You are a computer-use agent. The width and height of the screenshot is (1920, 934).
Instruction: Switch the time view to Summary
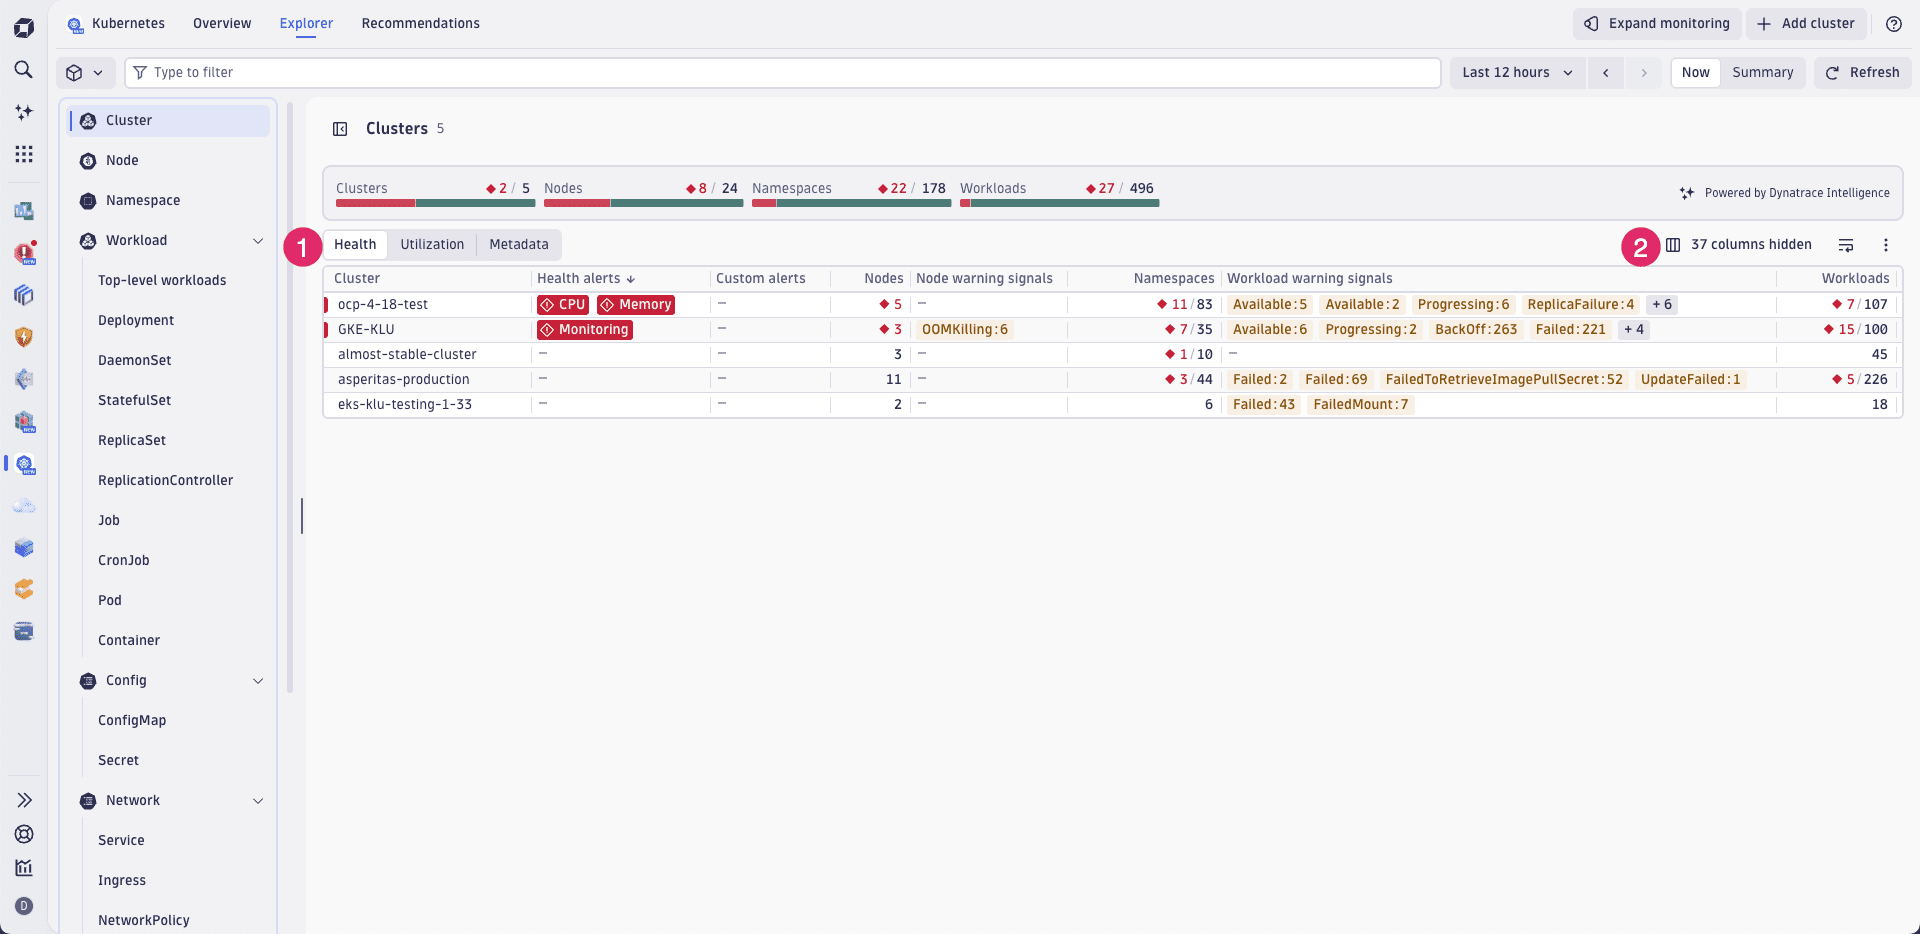click(1762, 72)
